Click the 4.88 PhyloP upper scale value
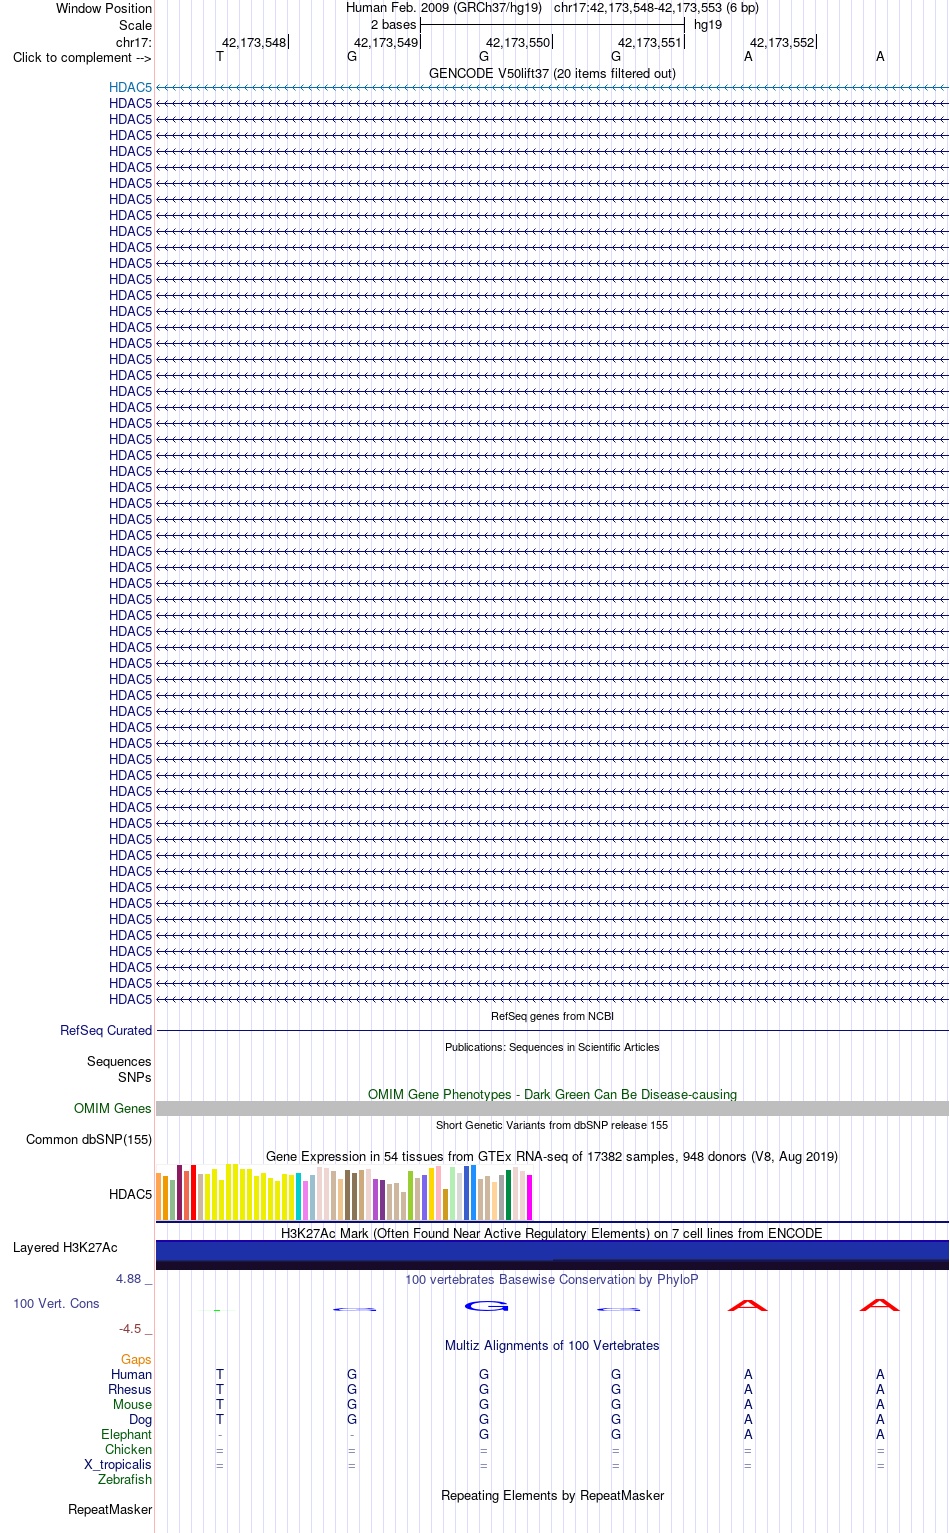 (128, 1279)
